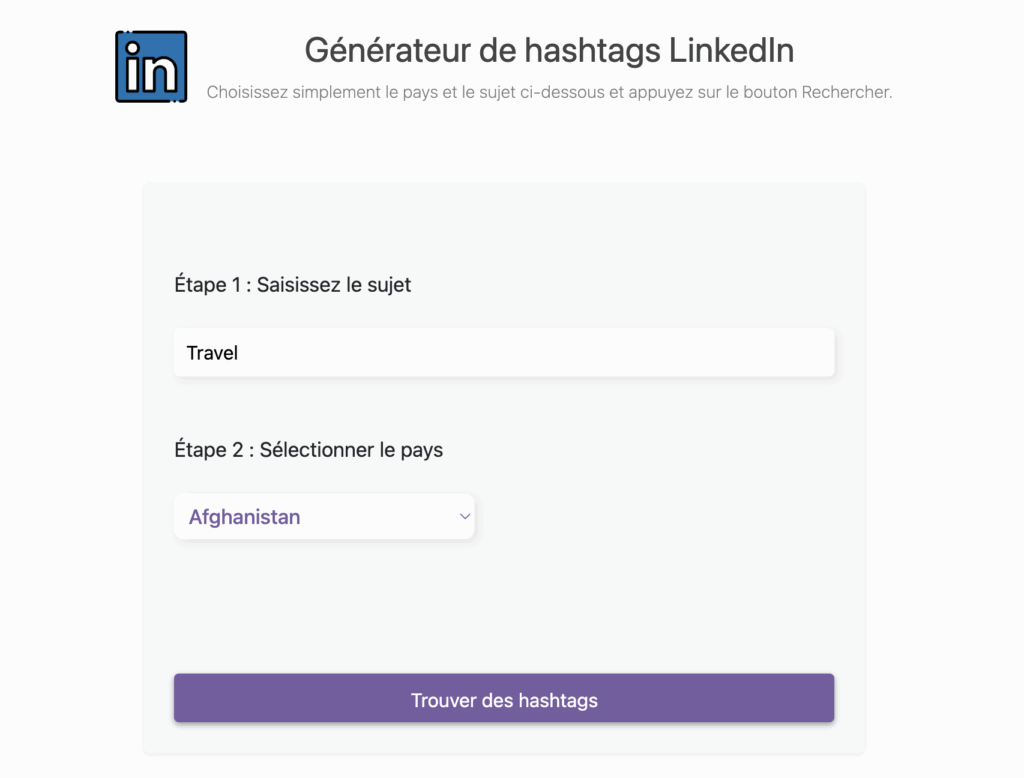Open the country dropdown
This screenshot has width=1024, height=778.
[x=324, y=517]
